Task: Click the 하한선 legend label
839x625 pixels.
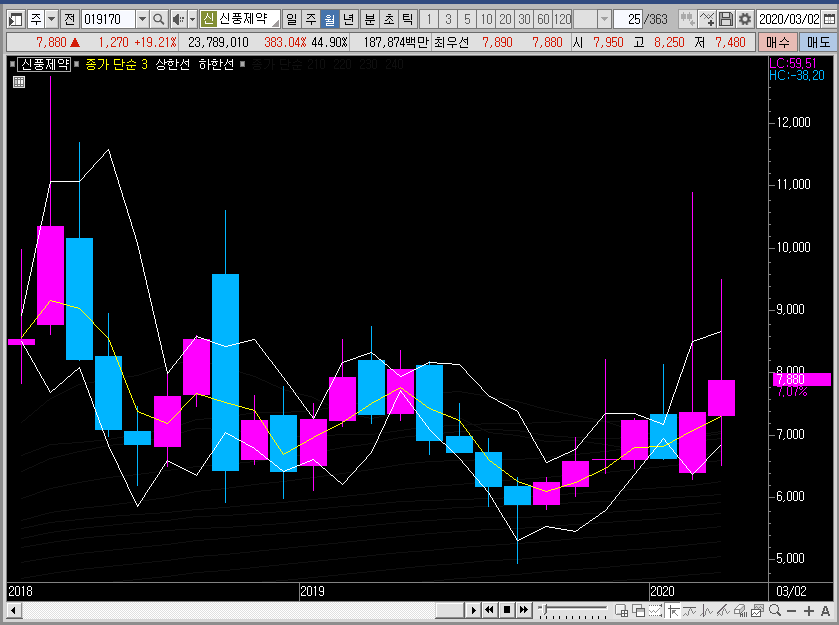Action: 216,65
